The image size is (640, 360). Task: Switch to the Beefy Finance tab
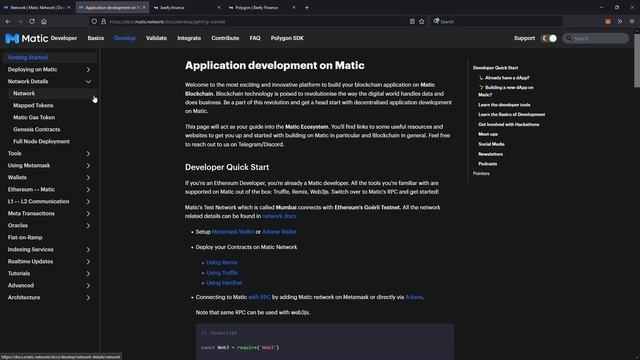(x=186, y=7)
